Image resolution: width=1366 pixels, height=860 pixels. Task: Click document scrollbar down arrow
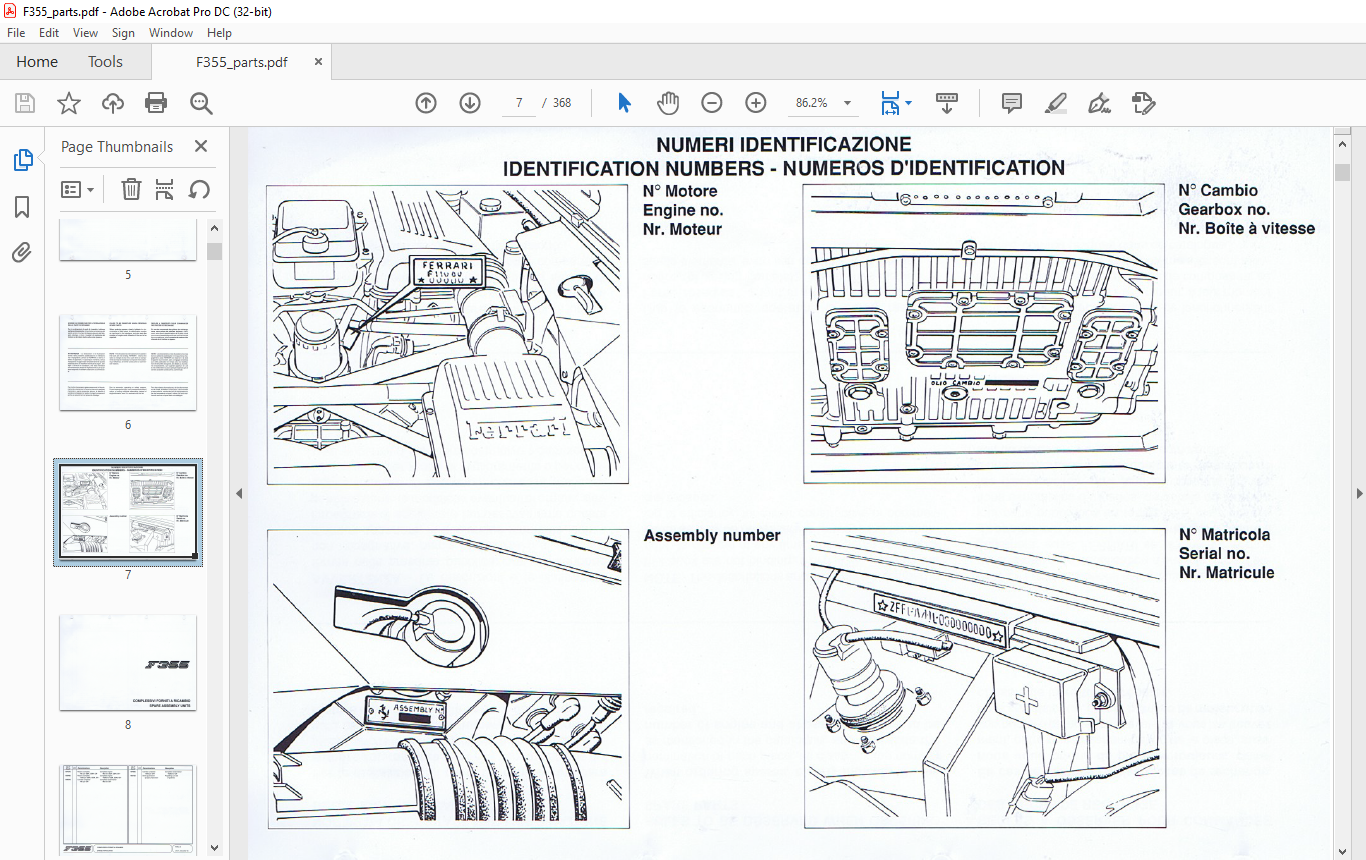[x=1342, y=850]
